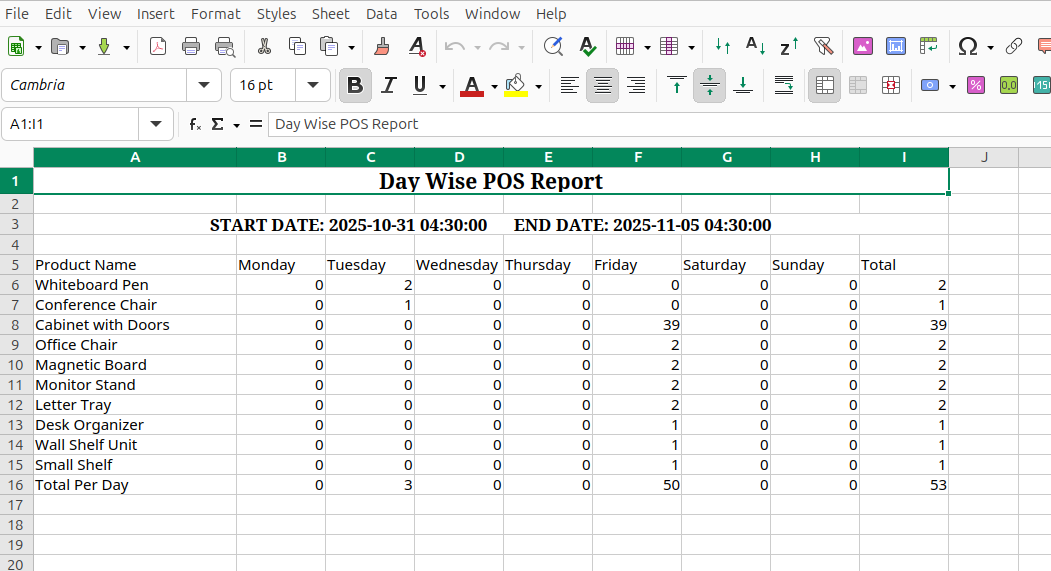
Task: Expand the Name Box dropdown arrow
Action: click(x=156, y=124)
